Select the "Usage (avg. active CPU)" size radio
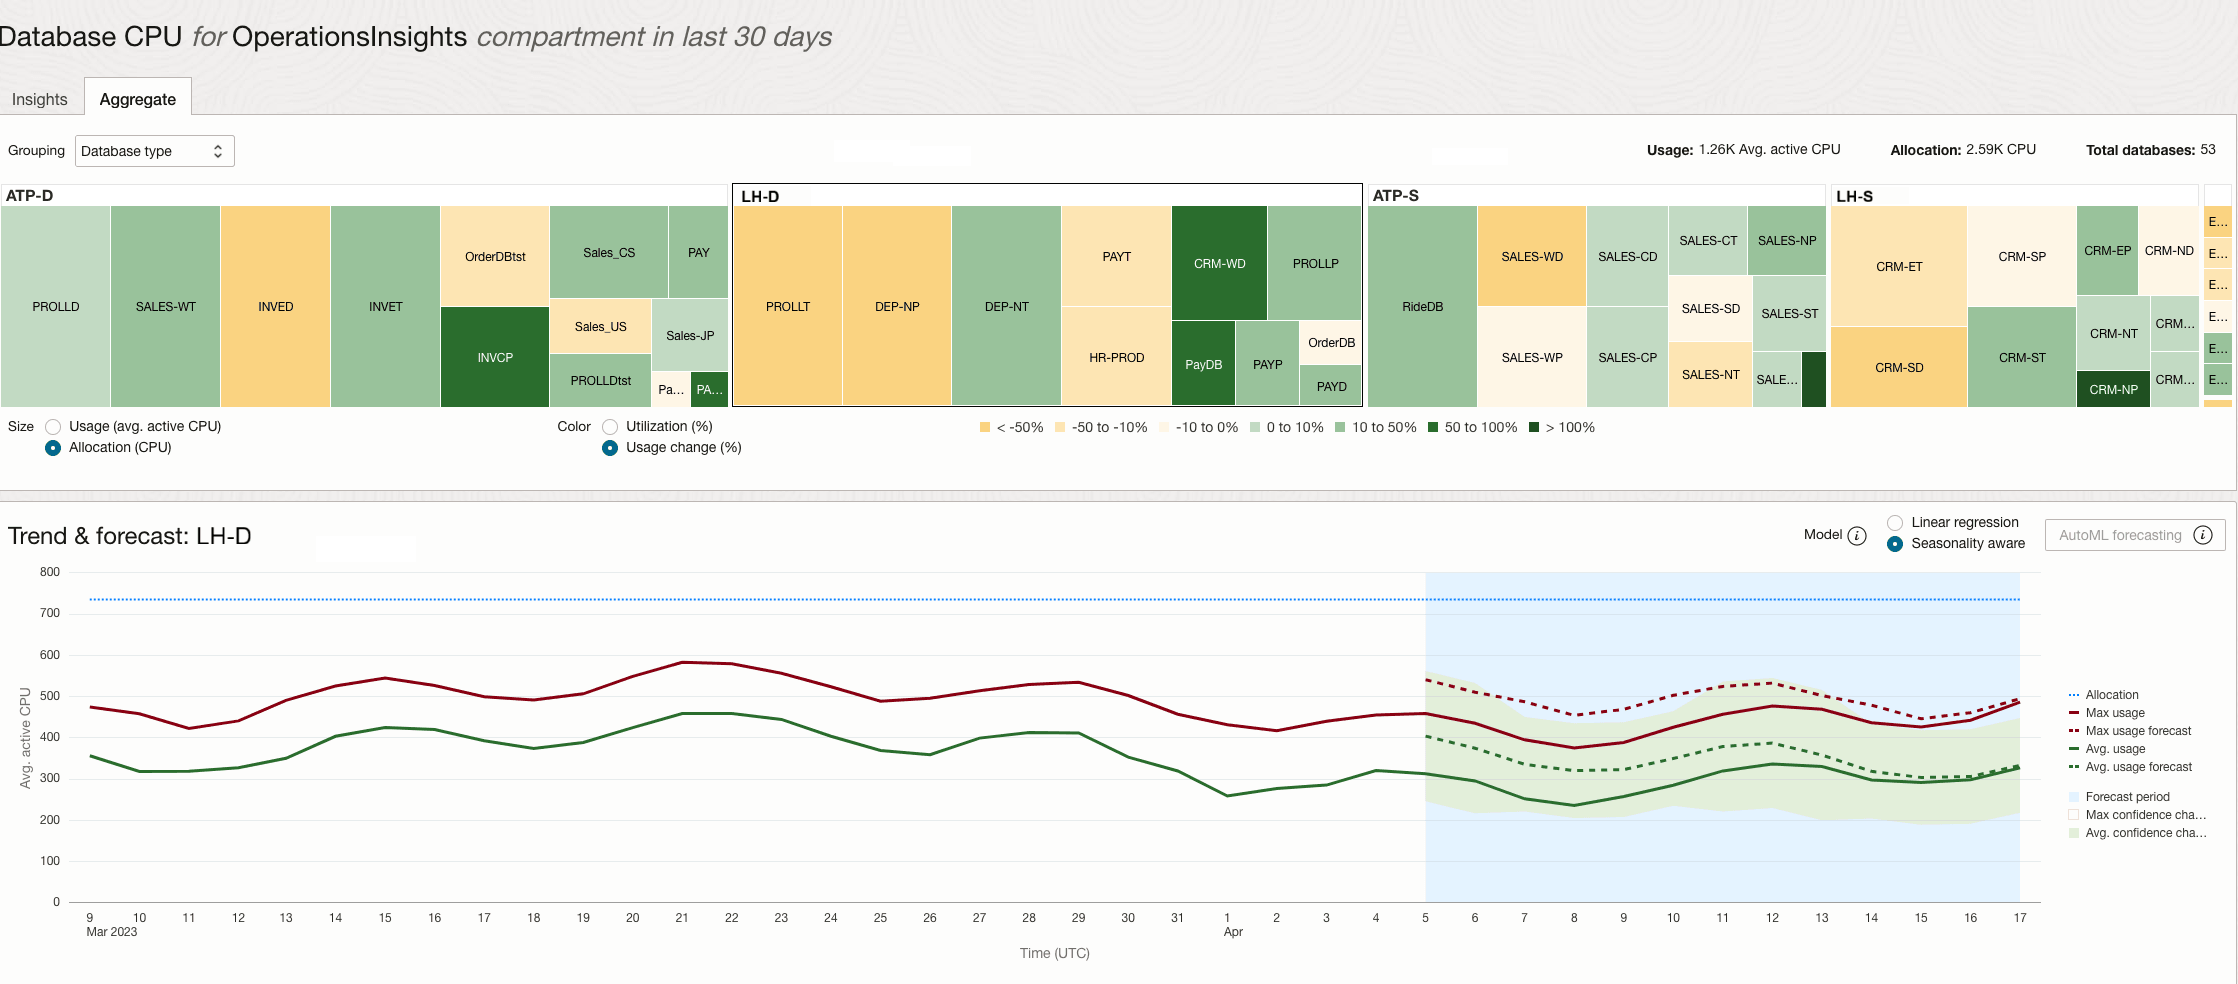Image resolution: width=2238 pixels, height=984 pixels. 53,426
